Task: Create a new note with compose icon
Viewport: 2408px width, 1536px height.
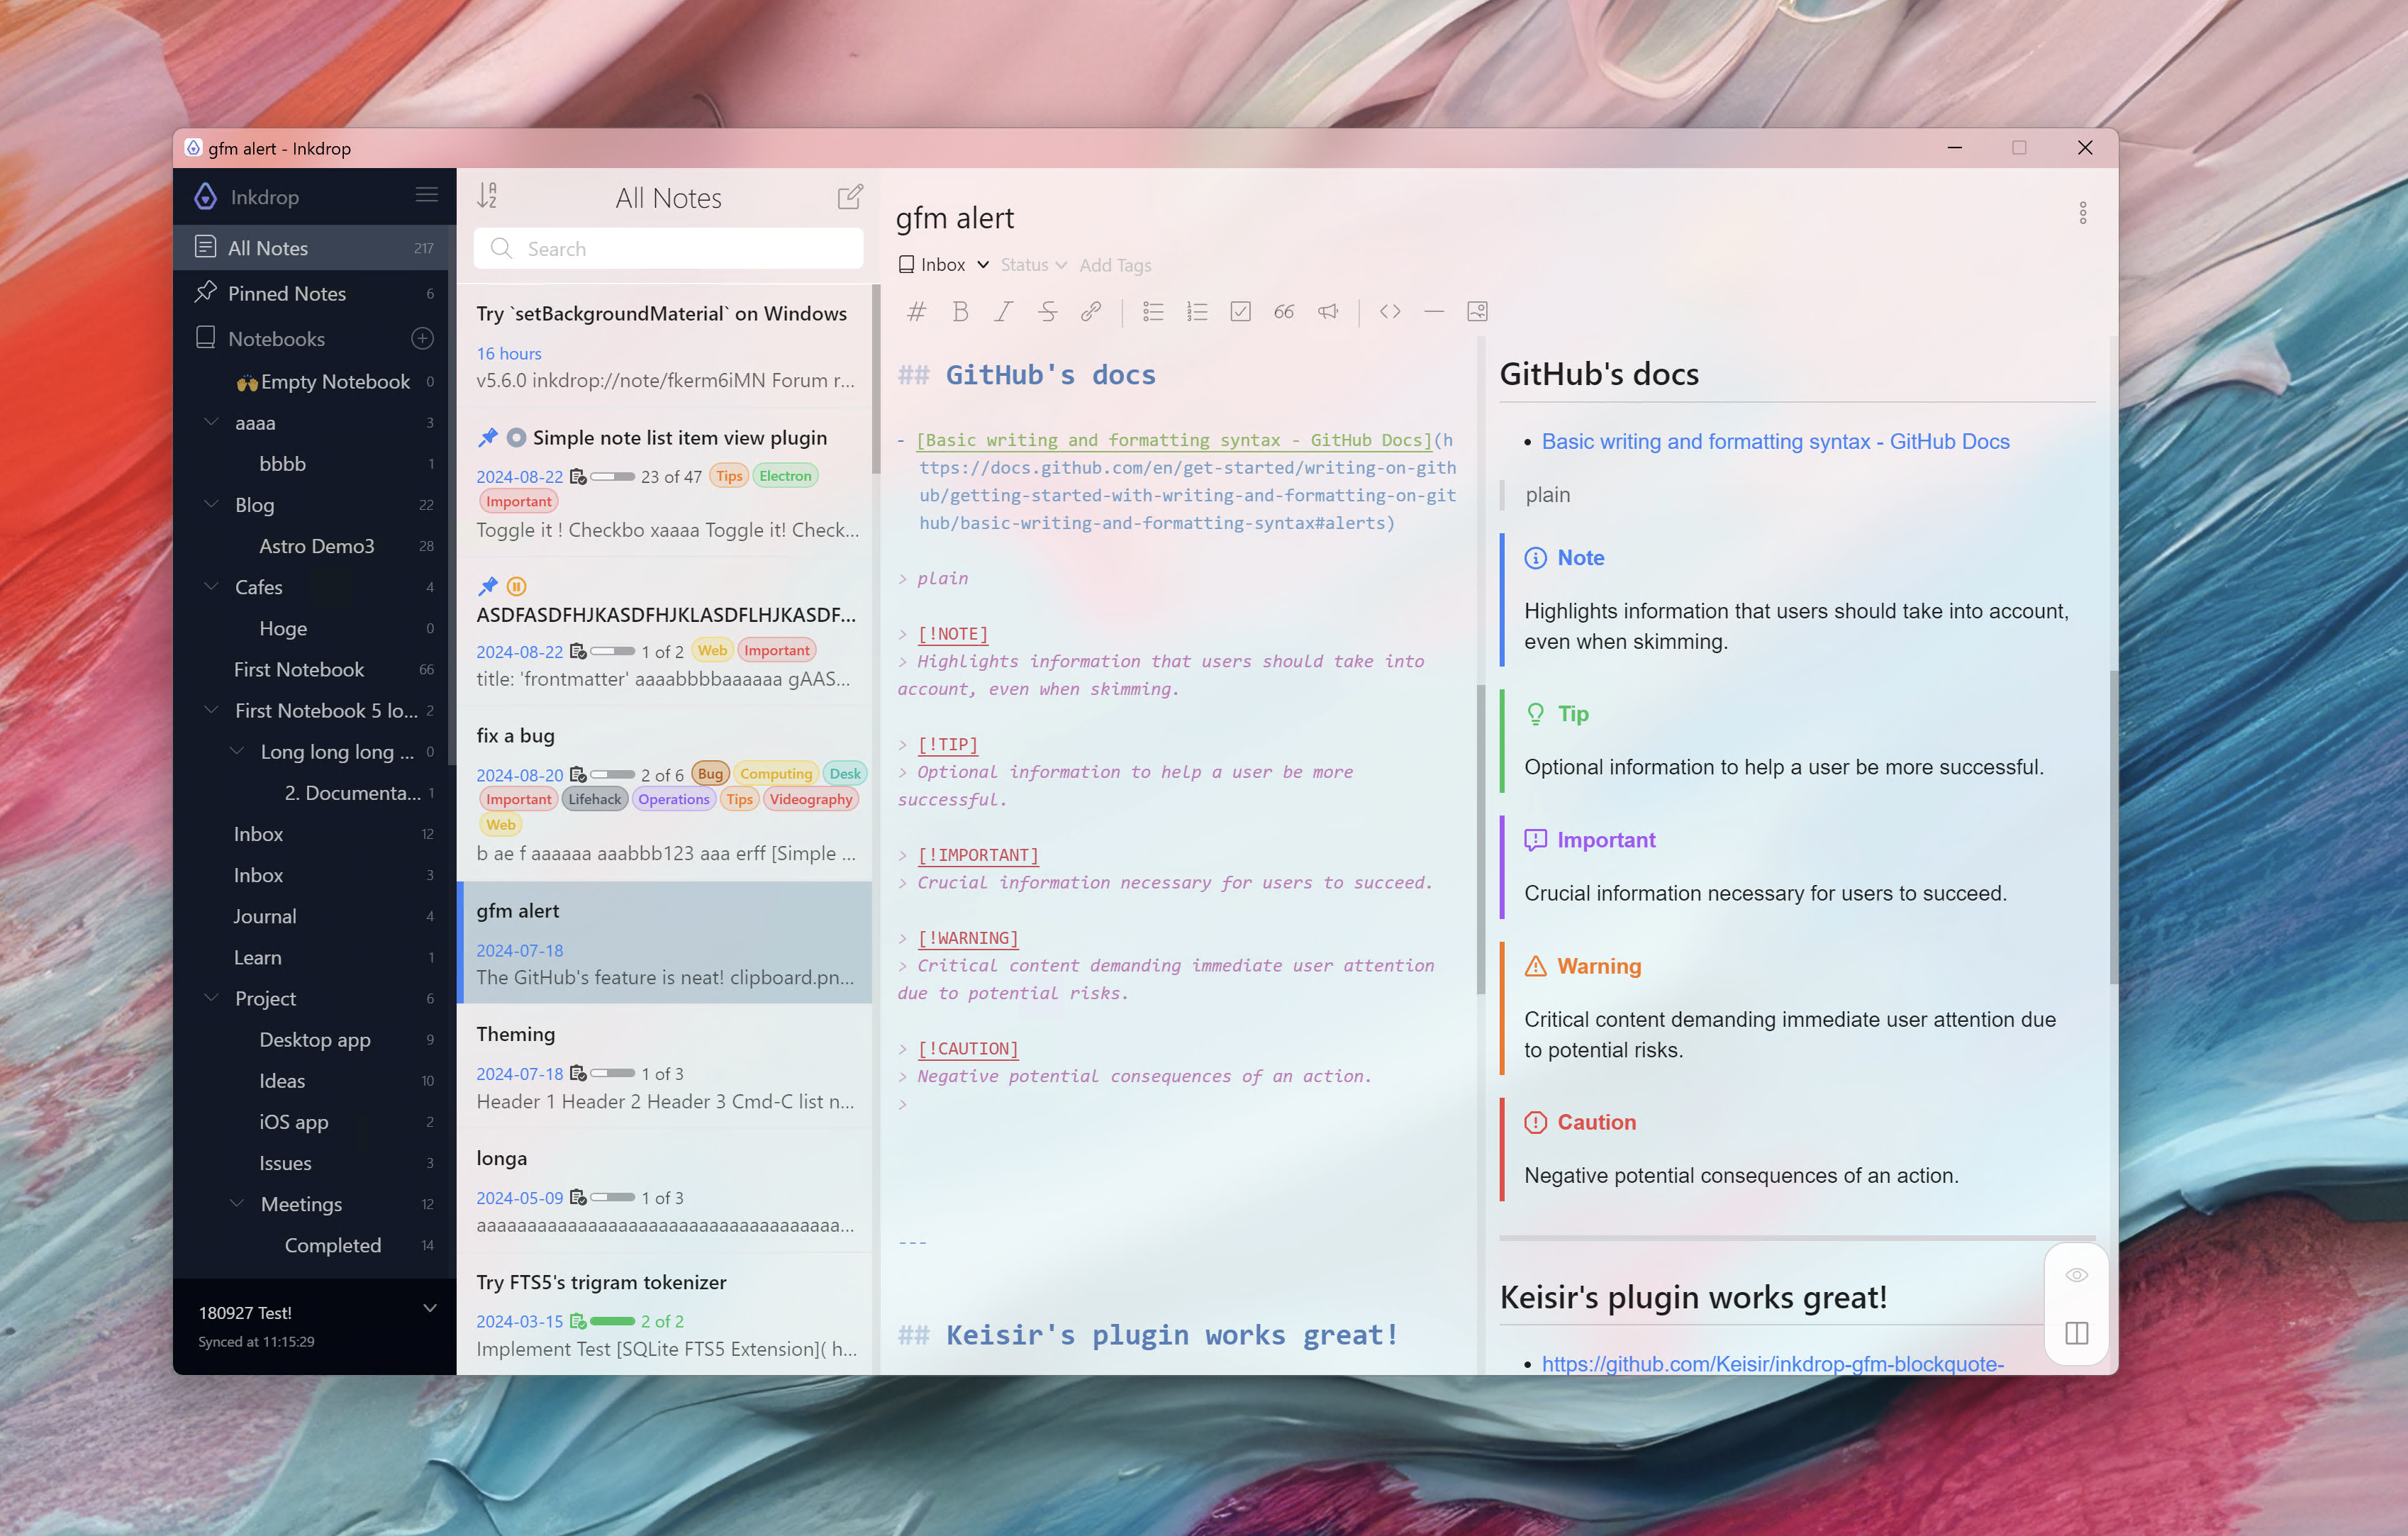Action: [849, 197]
